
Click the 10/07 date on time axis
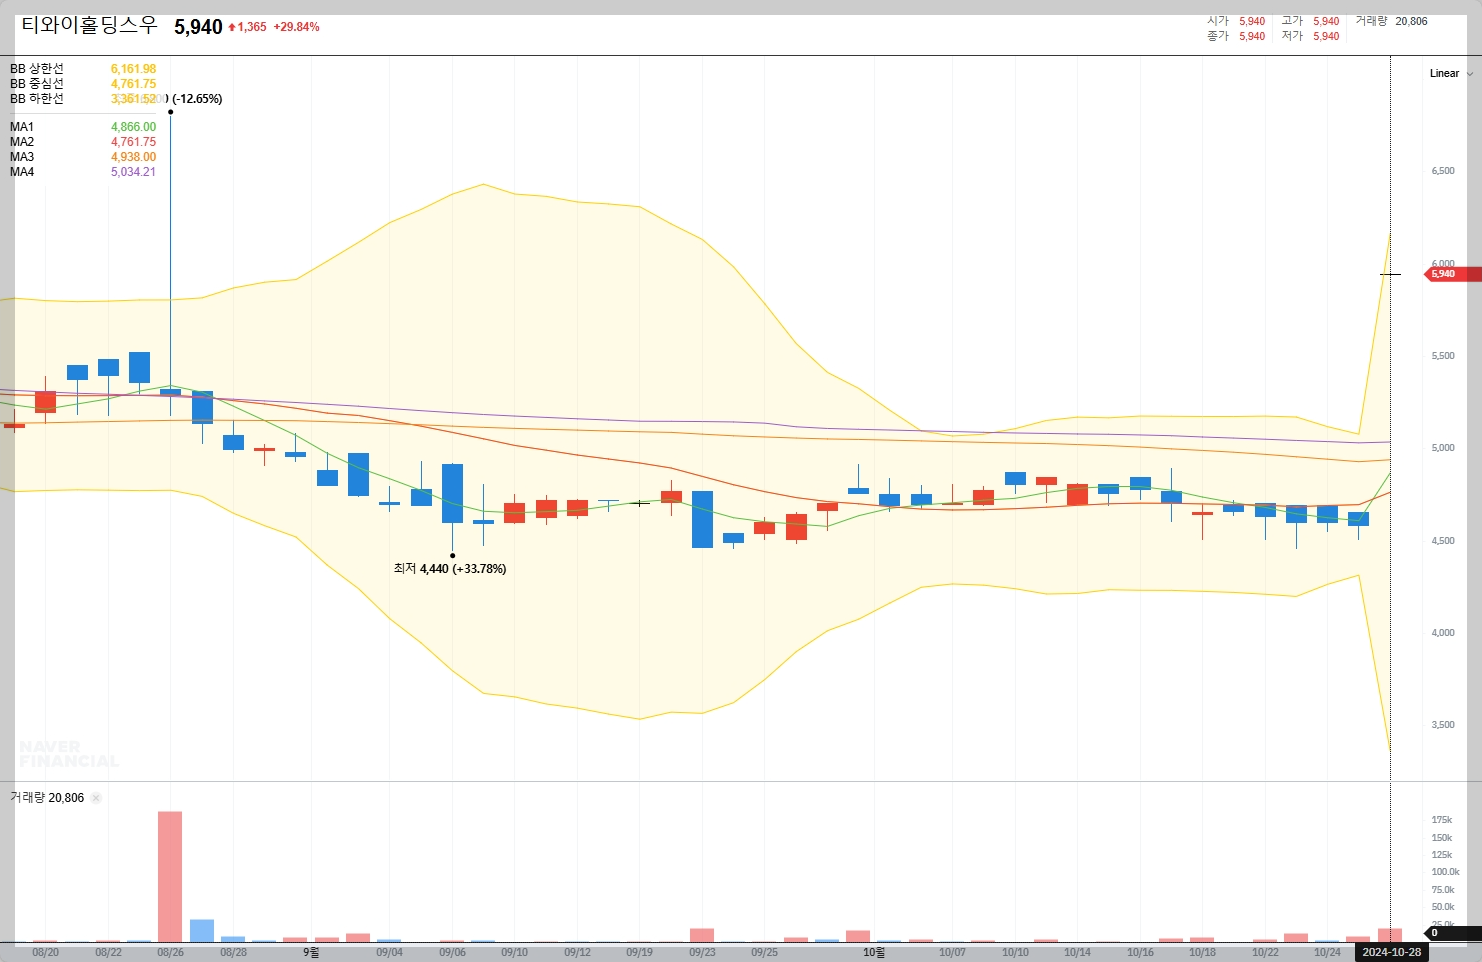tap(952, 952)
